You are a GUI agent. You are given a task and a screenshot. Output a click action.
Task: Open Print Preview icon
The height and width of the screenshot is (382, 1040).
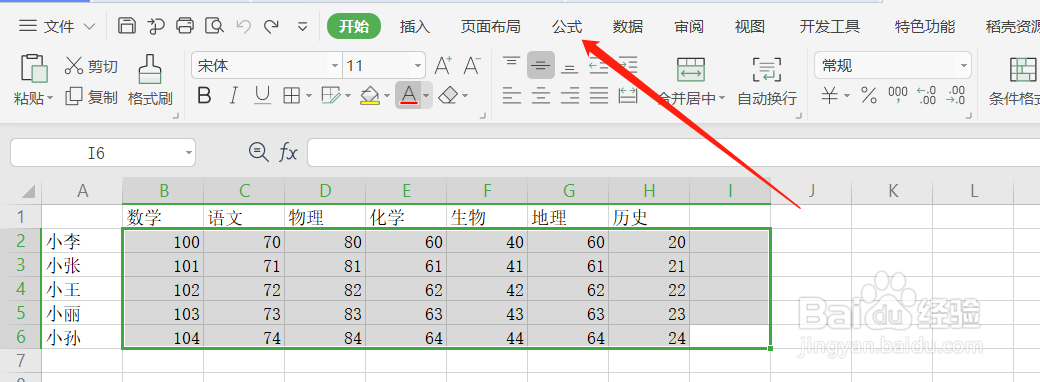point(214,26)
